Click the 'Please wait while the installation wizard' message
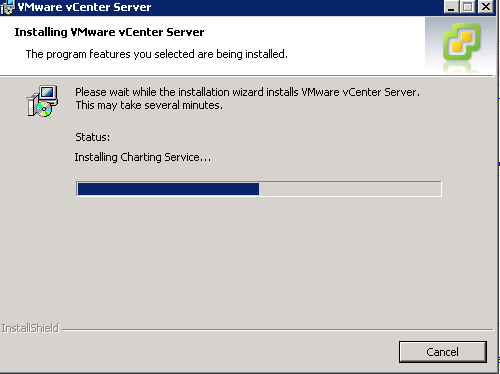Viewport: 500px width, 374px height. click(247, 92)
